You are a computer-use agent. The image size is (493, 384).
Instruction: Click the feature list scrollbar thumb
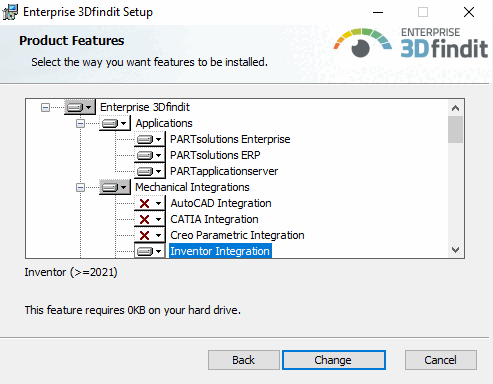point(455,129)
